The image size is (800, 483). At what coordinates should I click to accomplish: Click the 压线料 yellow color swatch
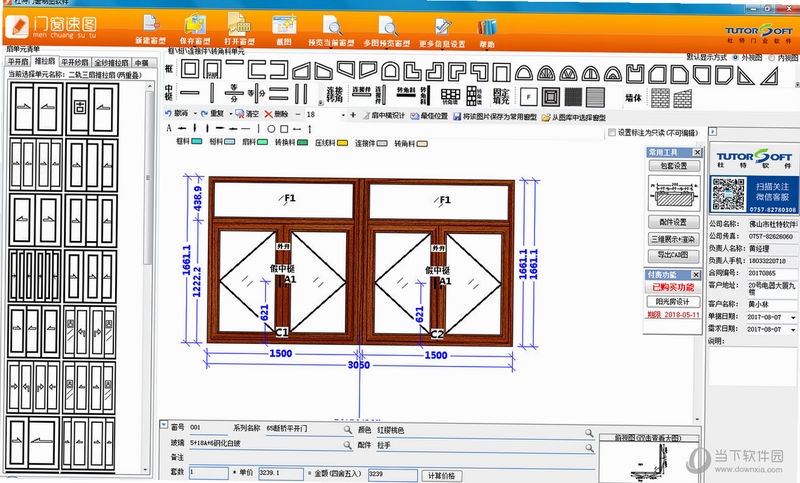[342, 143]
